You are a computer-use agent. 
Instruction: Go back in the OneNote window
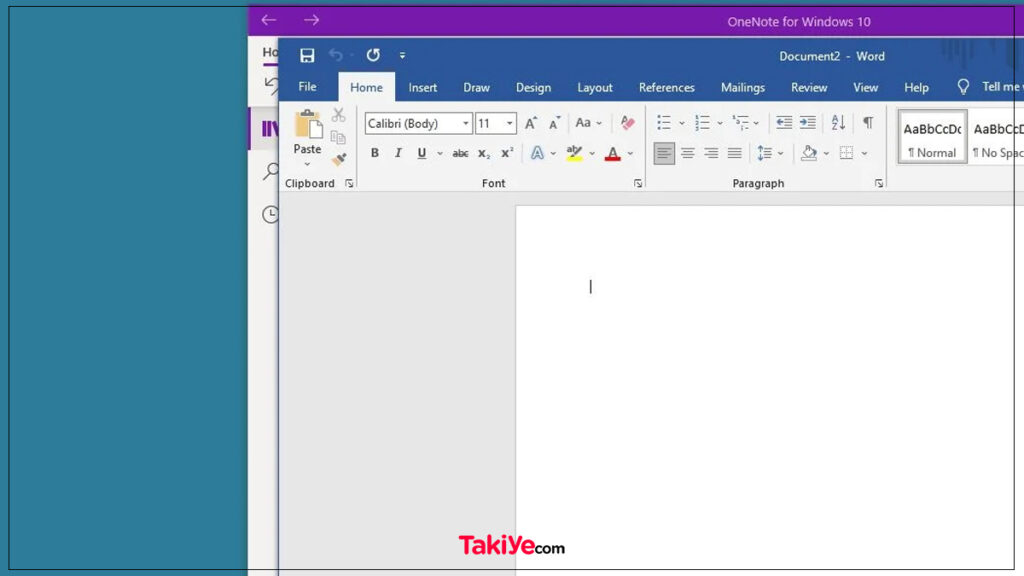click(x=269, y=20)
